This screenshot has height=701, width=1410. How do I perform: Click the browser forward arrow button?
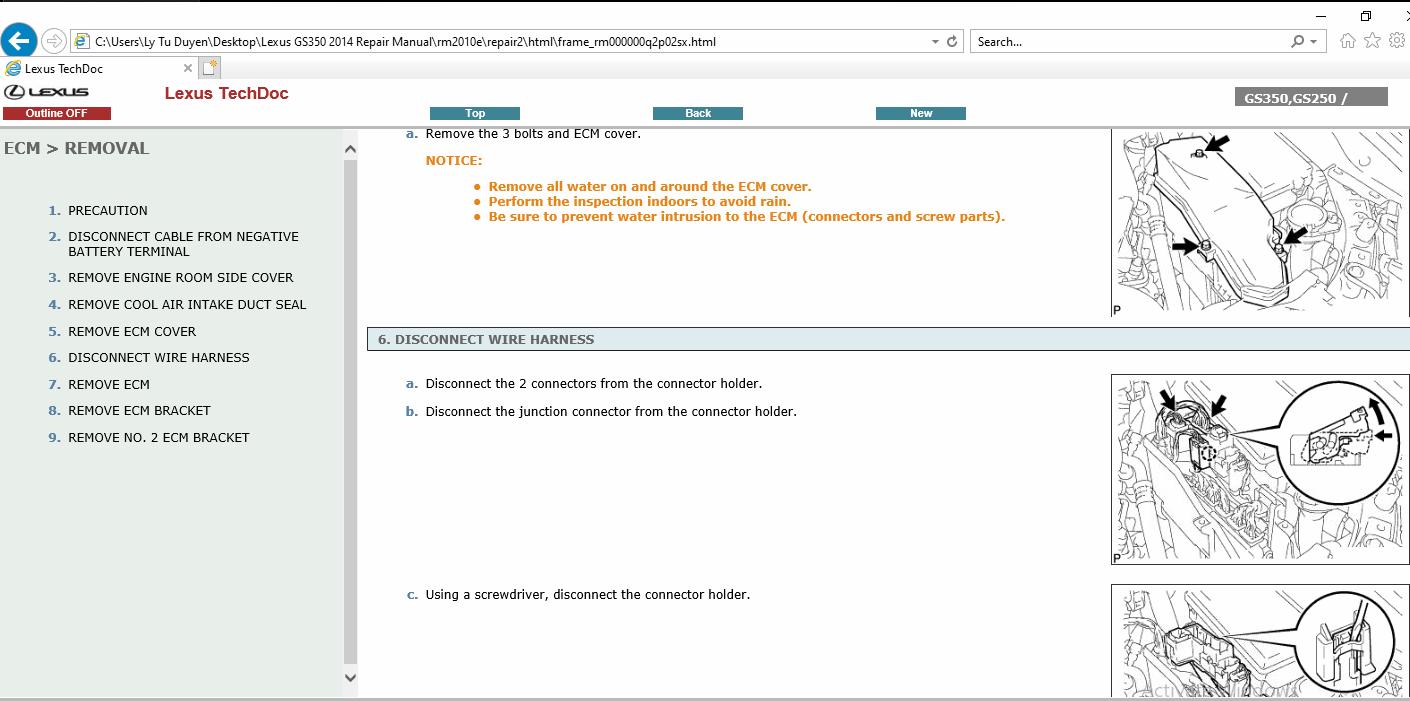coord(54,41)
